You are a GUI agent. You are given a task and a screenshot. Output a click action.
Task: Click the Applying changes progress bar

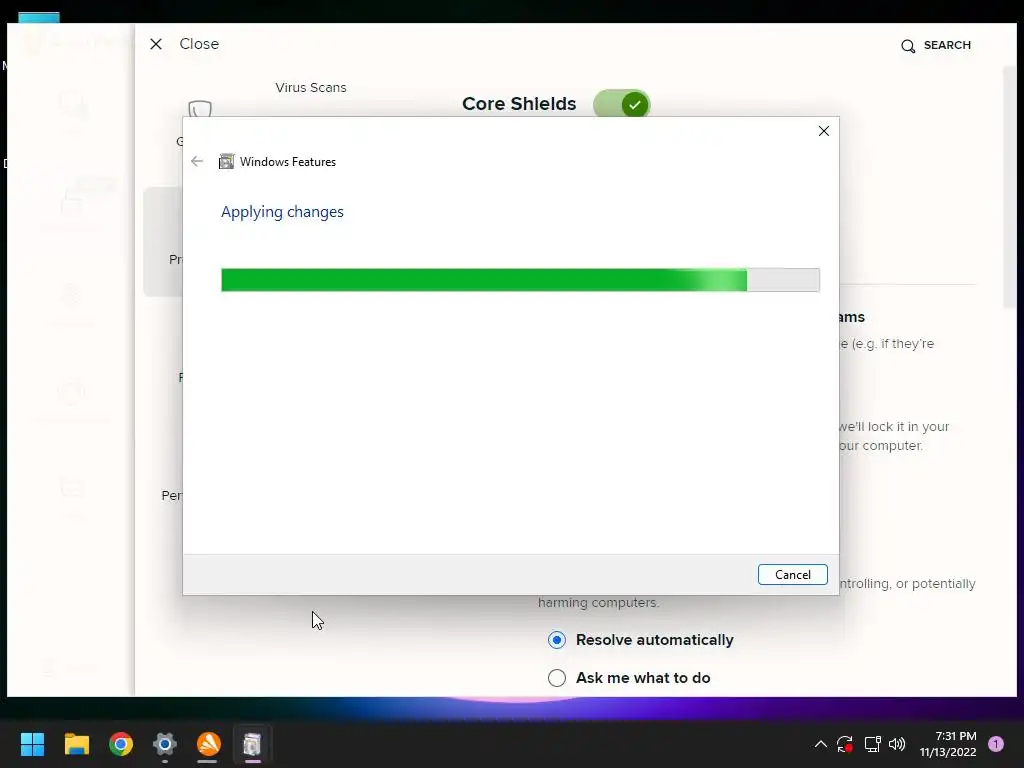point(520,280)
